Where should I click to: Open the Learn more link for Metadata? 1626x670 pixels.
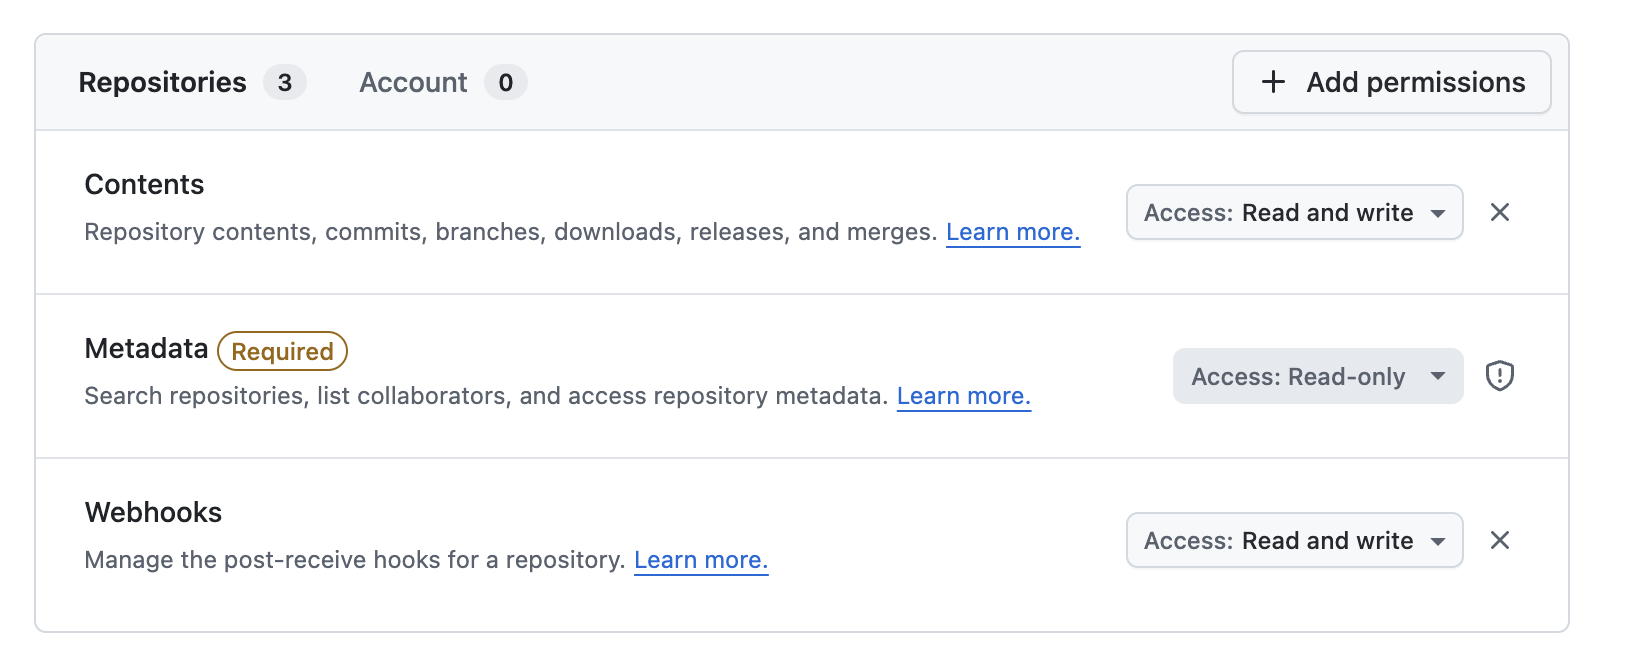pos(963,396)
